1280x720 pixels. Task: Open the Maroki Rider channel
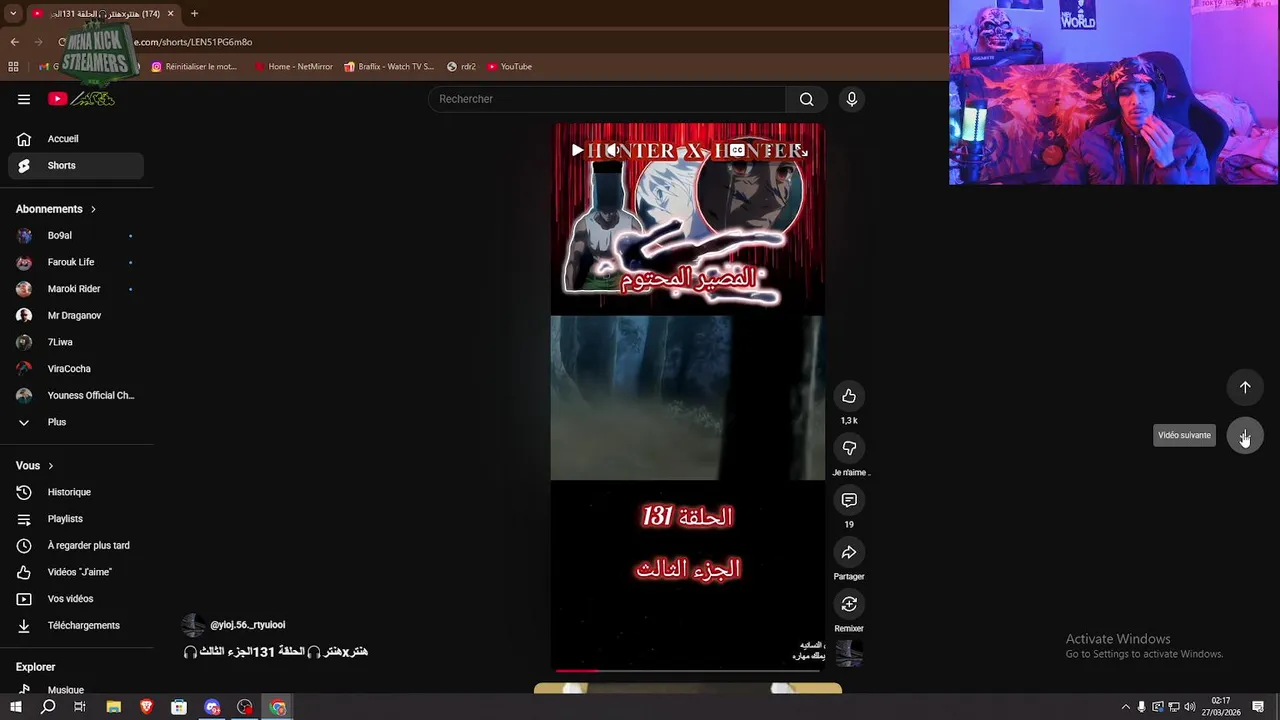(x=76, y=289)
